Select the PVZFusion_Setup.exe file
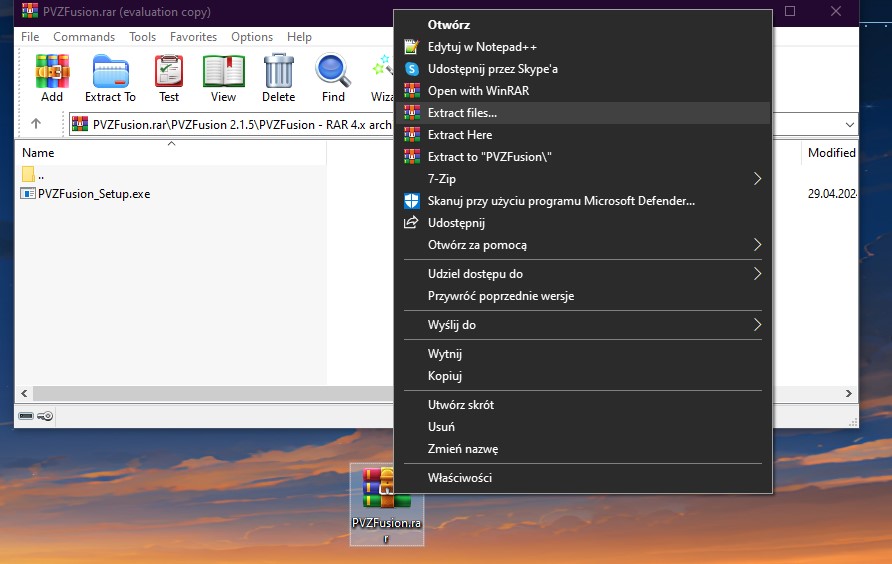The image size is (892, 564). pos(93,194)
